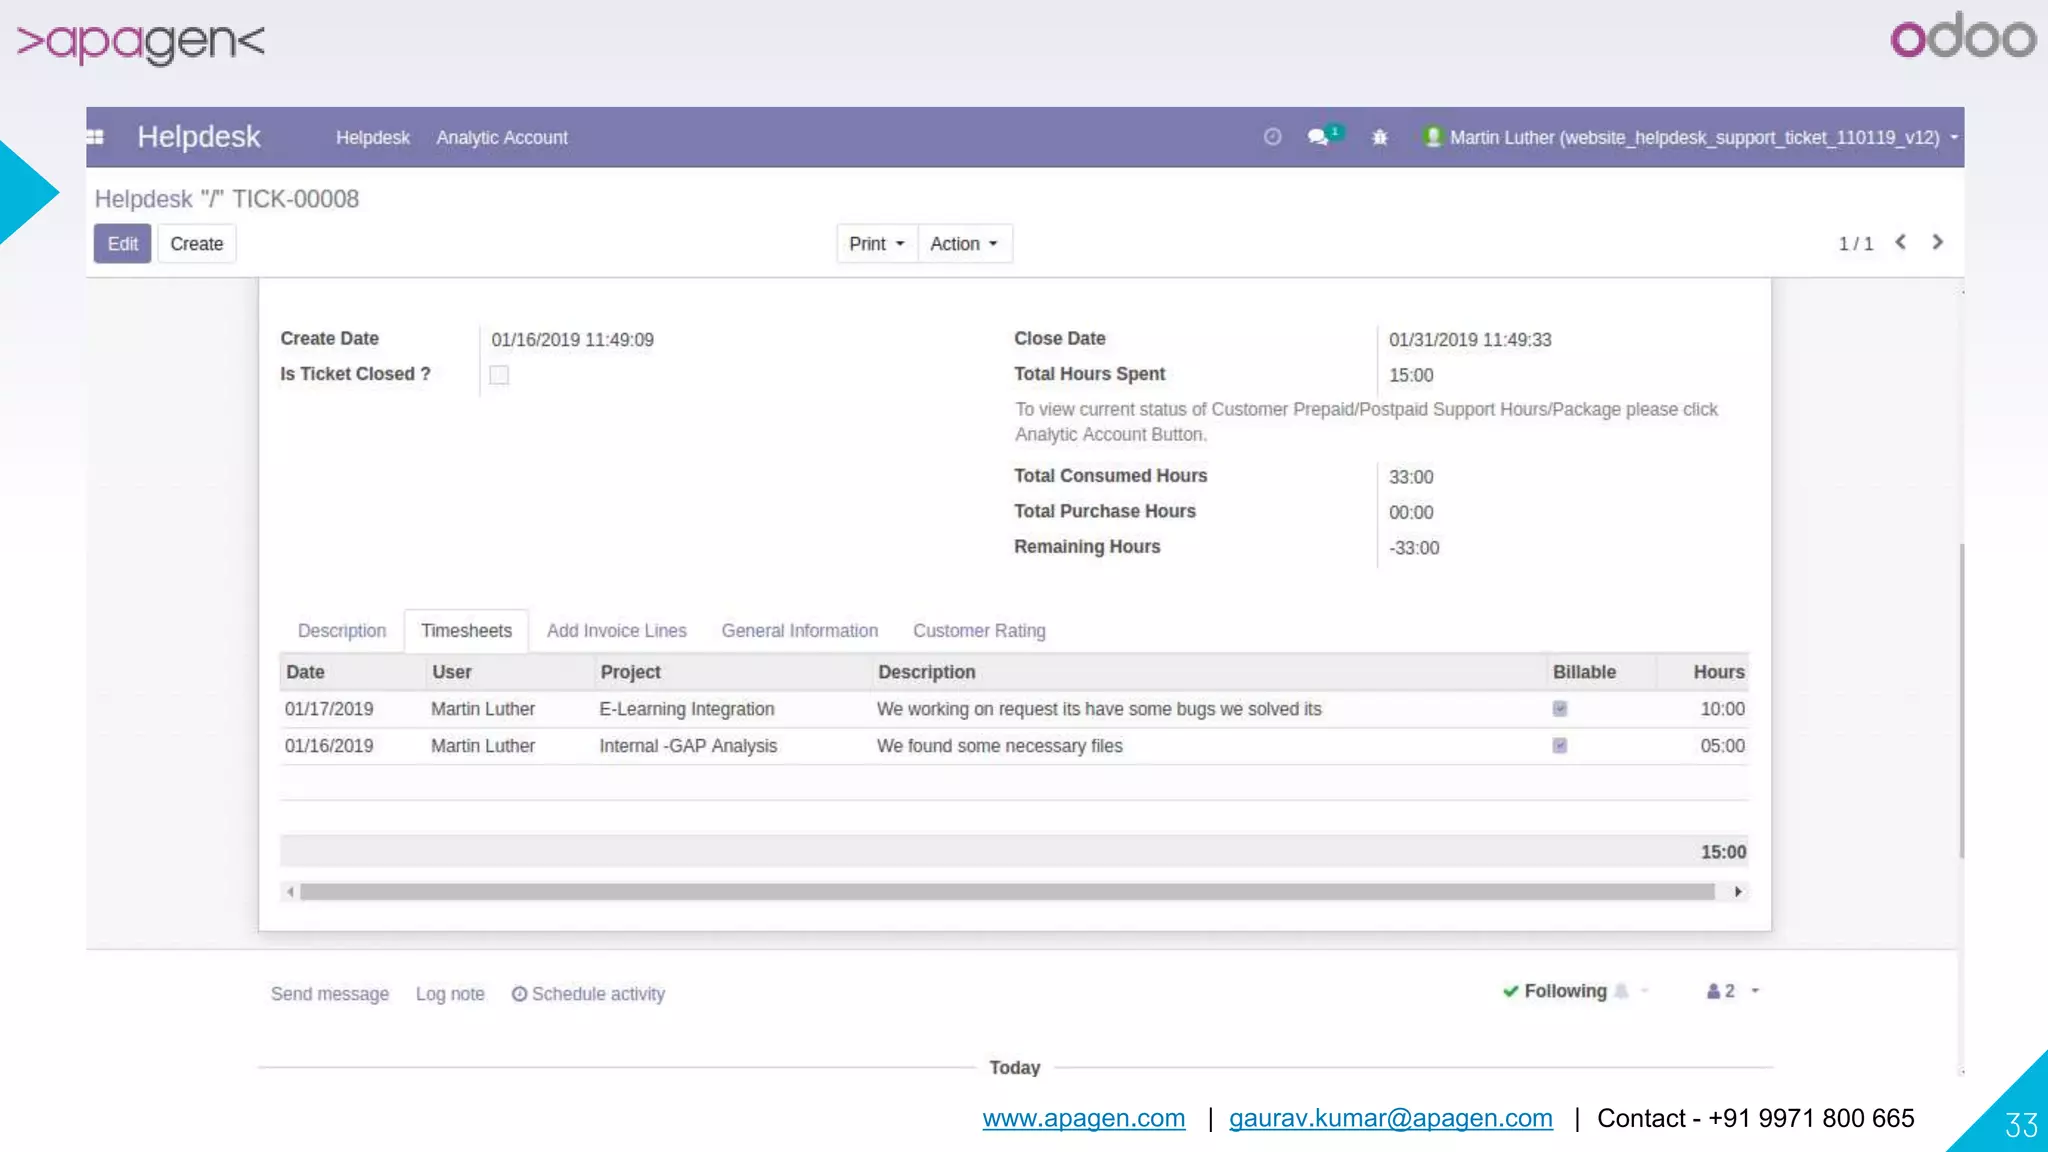Click the Edit button
Image resolution: width=2048 pixels, height=1152 pixels.
[x=122, y=244]
